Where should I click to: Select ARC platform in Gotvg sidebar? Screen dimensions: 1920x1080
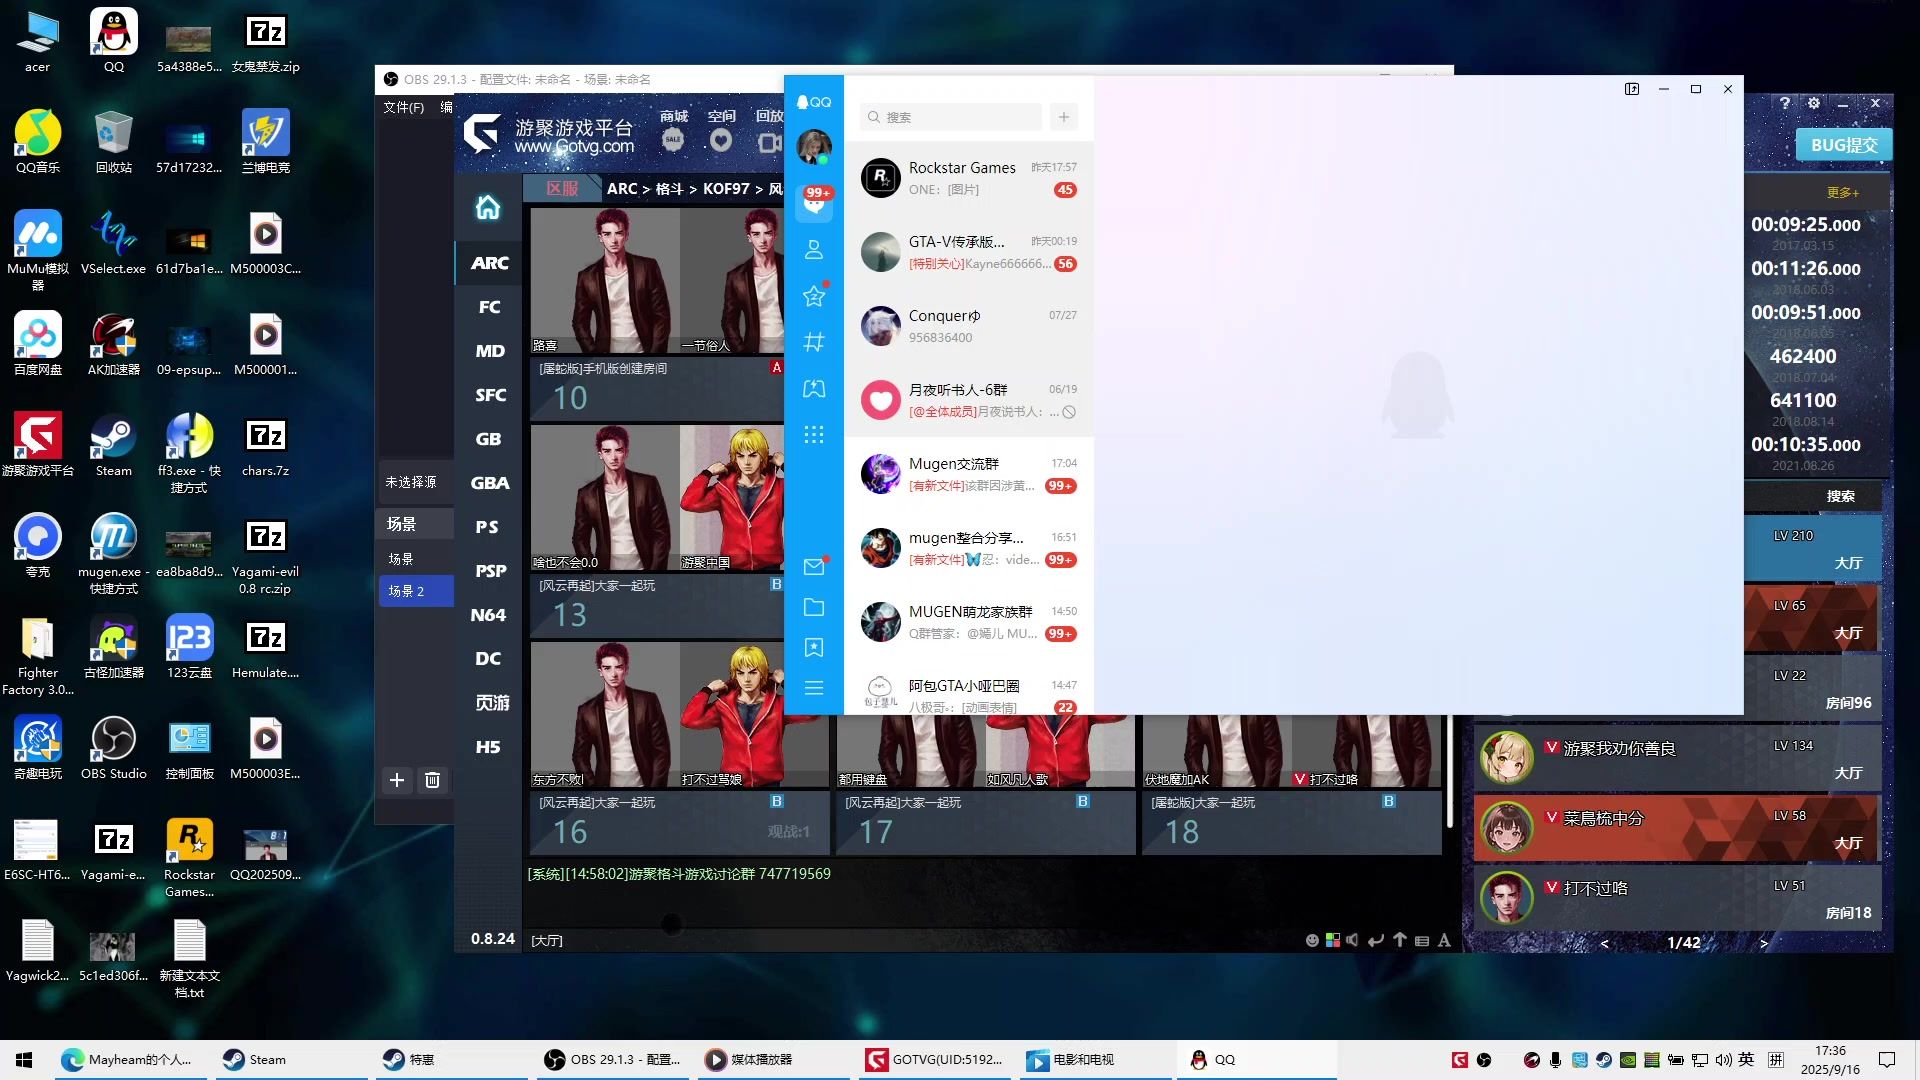pyautogui.click(x=489, y=263)
